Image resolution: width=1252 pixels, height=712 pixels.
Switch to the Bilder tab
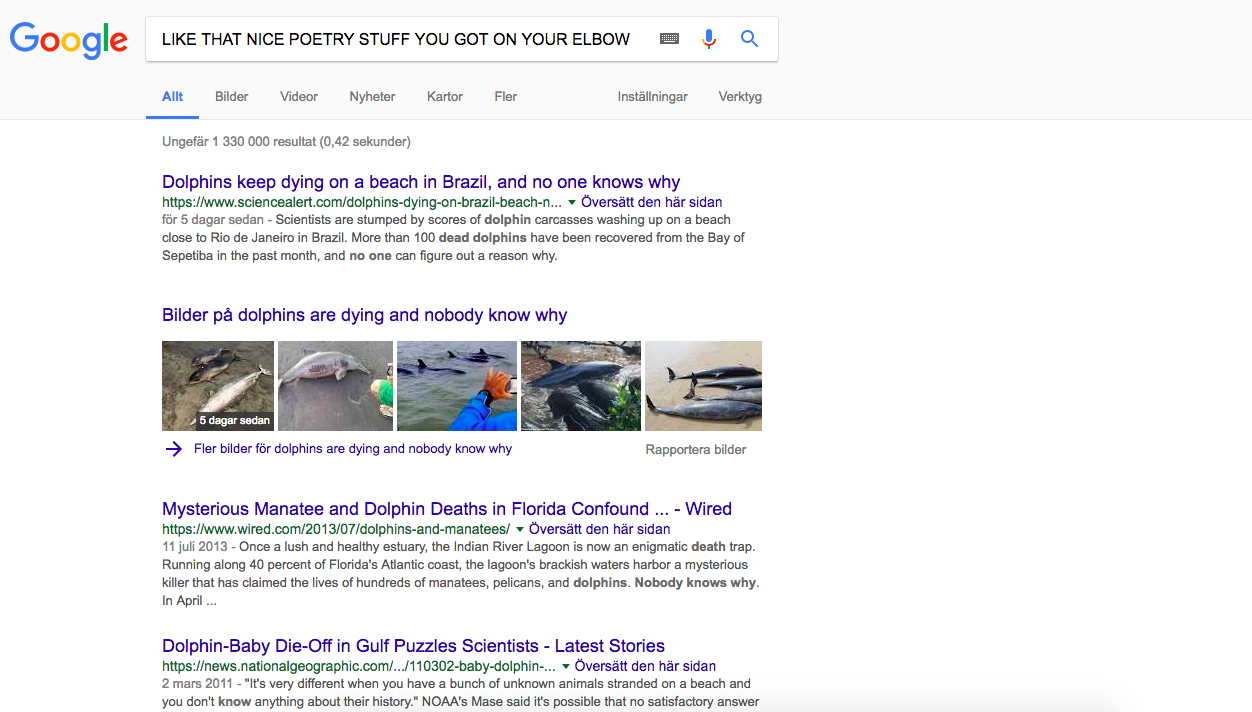click(231, 97)
